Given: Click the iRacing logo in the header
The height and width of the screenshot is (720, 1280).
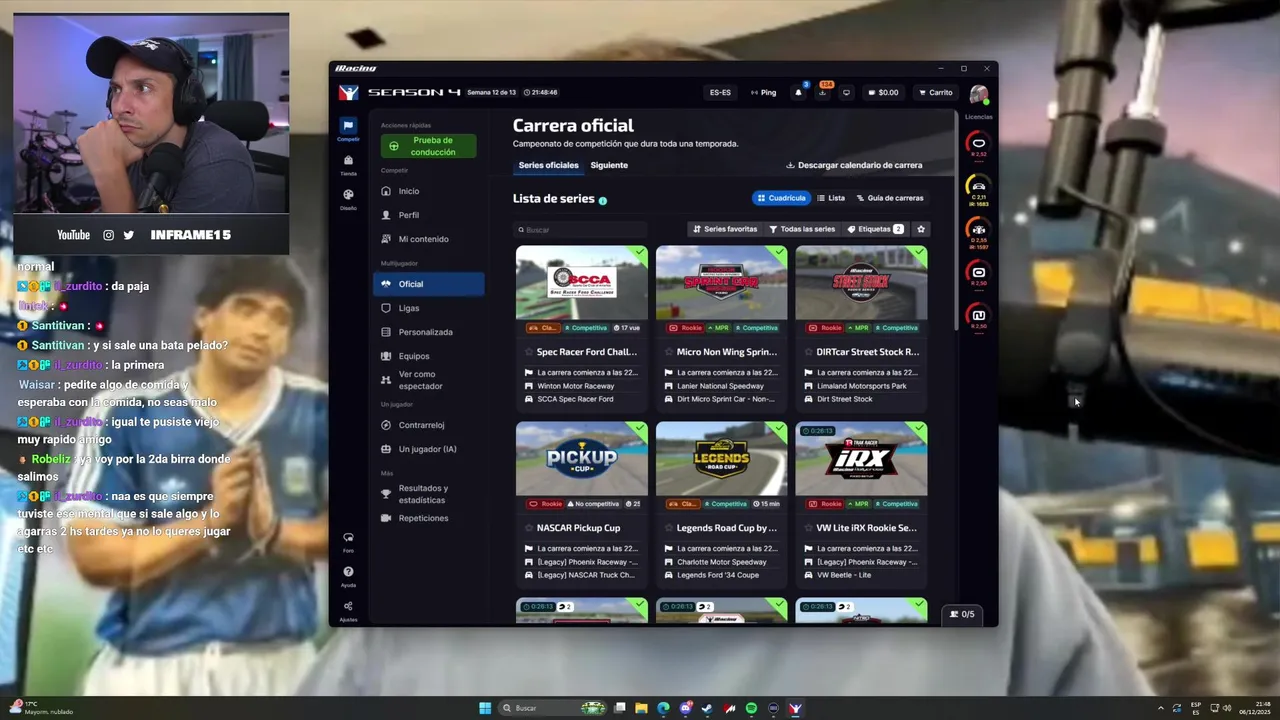Looking at the screenshot, I should tap(348, 92).
